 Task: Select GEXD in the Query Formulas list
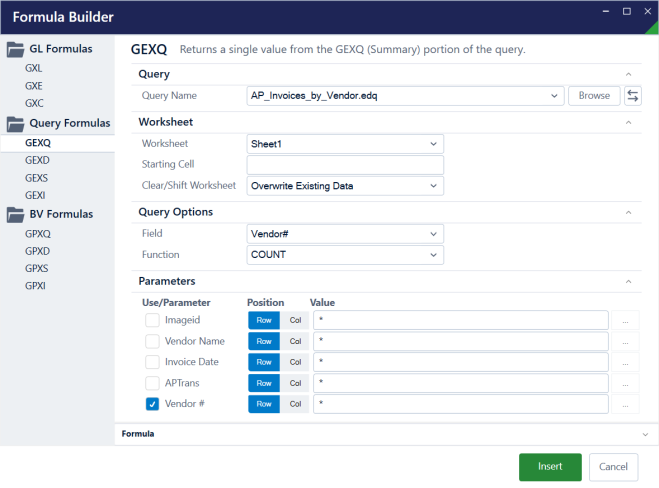[37, 160]
